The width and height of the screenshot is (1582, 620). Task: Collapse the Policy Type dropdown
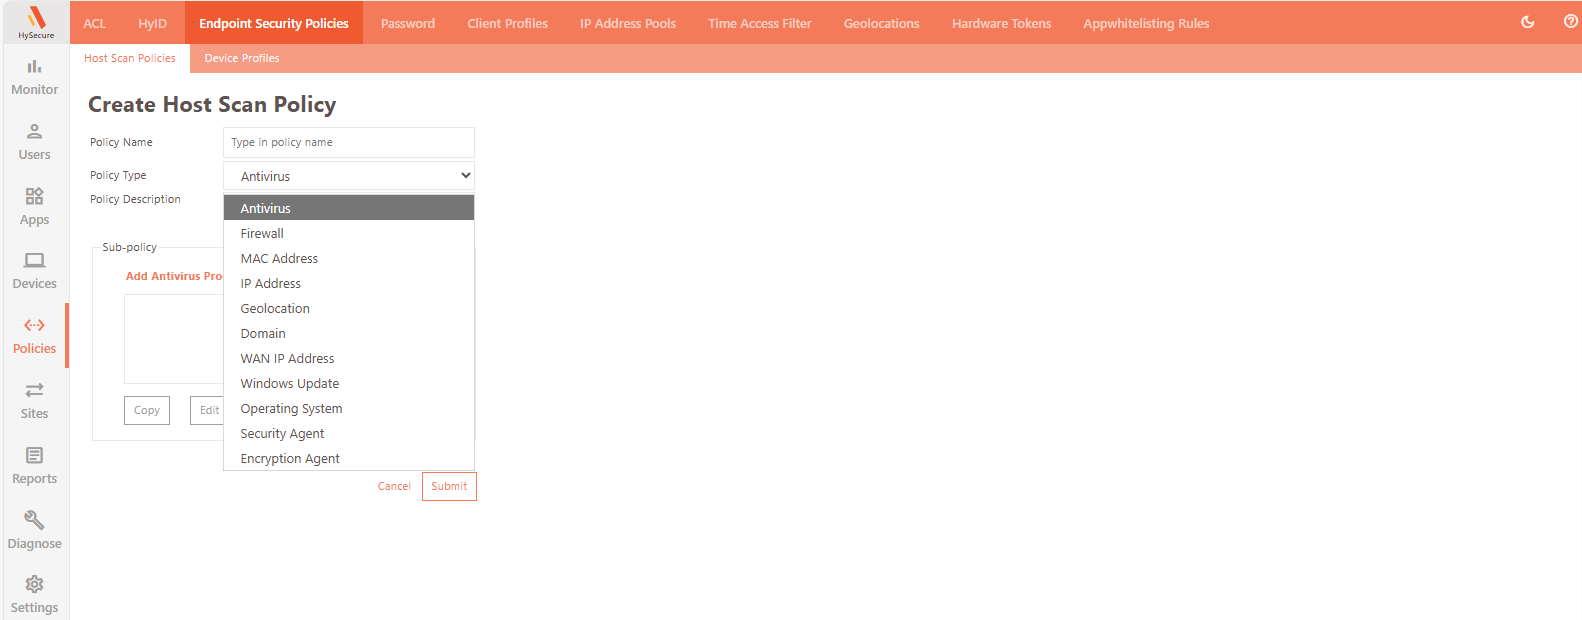[x=348, y=176]
